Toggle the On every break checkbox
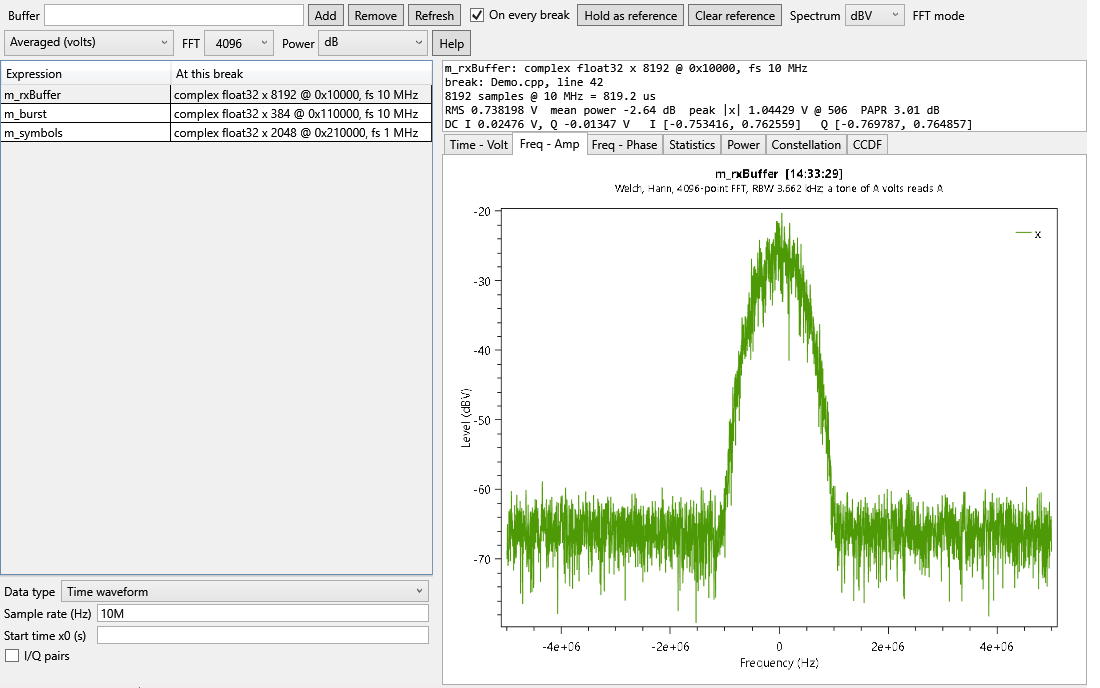 click(477, 15)
